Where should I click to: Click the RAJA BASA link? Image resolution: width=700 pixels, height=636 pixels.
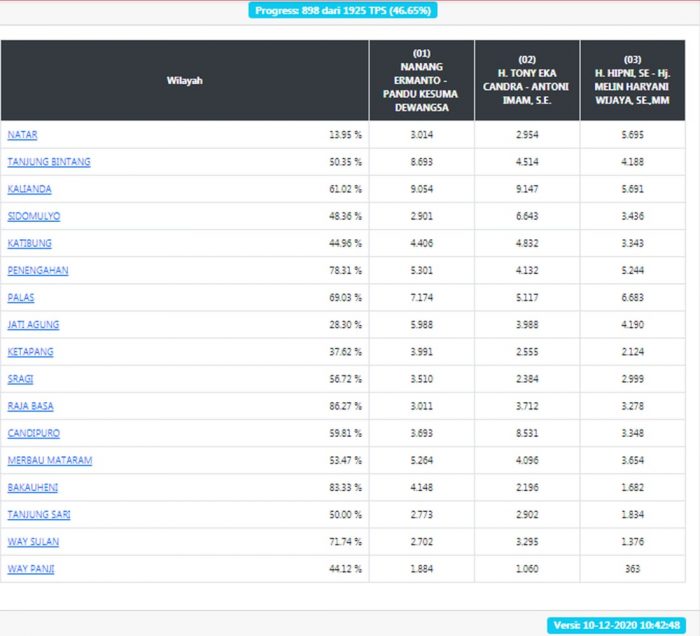pyautogui.click(x=30, y=406)
